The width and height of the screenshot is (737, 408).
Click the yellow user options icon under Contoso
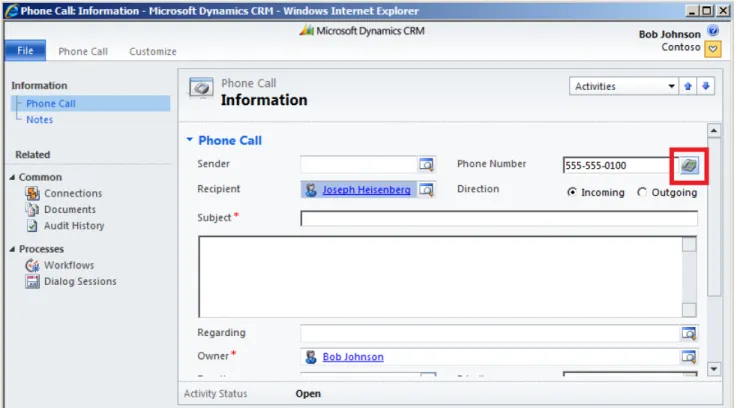[713, 49]
